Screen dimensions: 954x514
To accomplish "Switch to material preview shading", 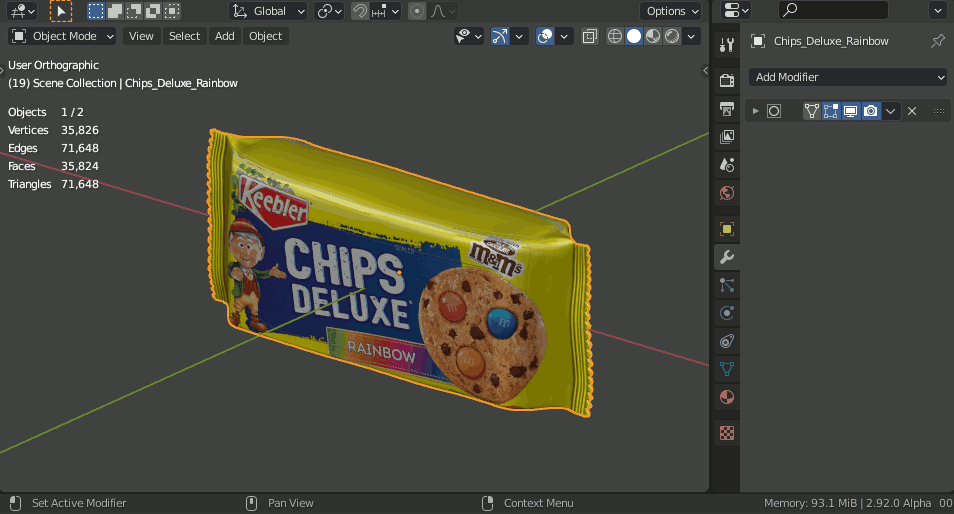I will (653, 36).
